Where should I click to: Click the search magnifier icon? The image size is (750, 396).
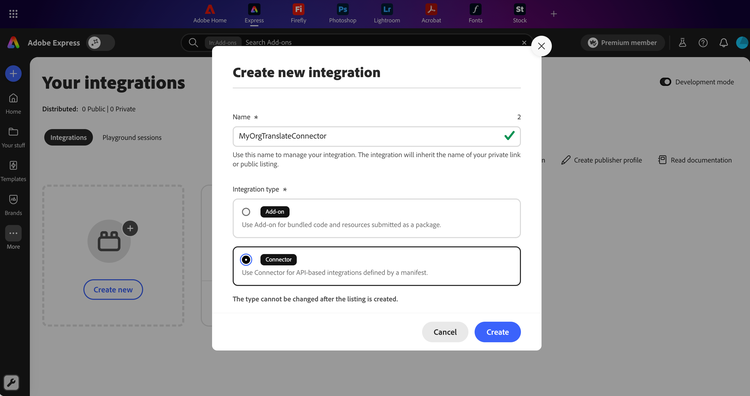[193, 43]
